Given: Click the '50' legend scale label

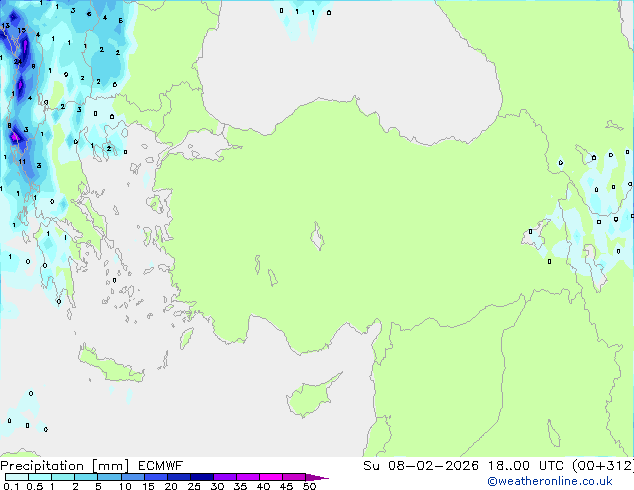Looking at the screenshot, I should [309, 486].
